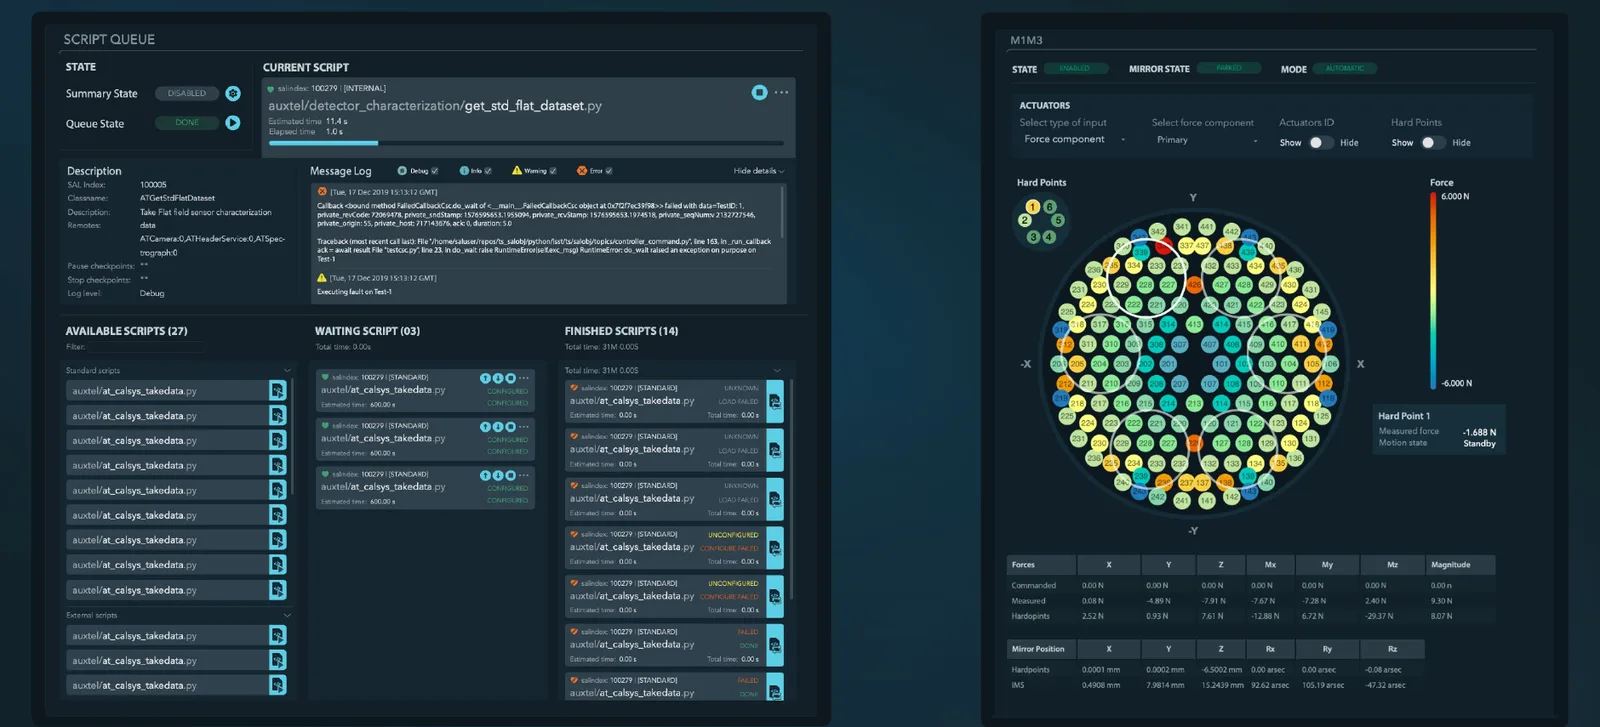This screenshot has height=727, width=1600.
Task: Select actuator 426 on the mirror map
Action: coord(1194,285)
